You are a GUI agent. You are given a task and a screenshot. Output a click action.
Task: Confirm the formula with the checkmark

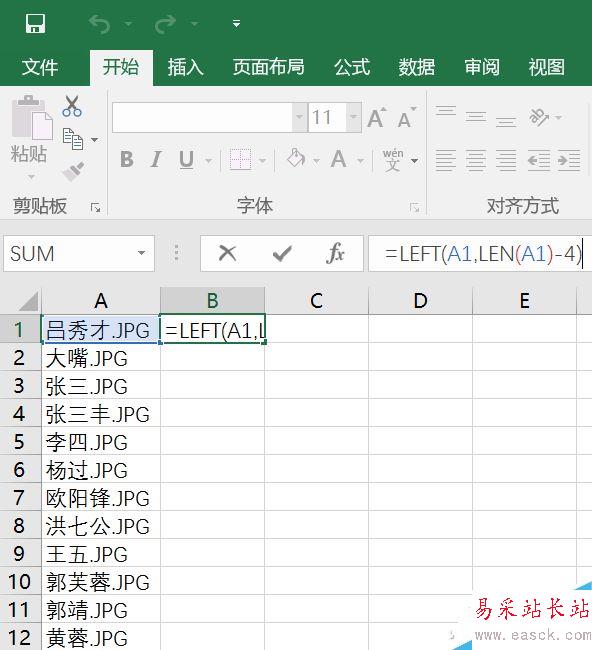click(282, 253)
